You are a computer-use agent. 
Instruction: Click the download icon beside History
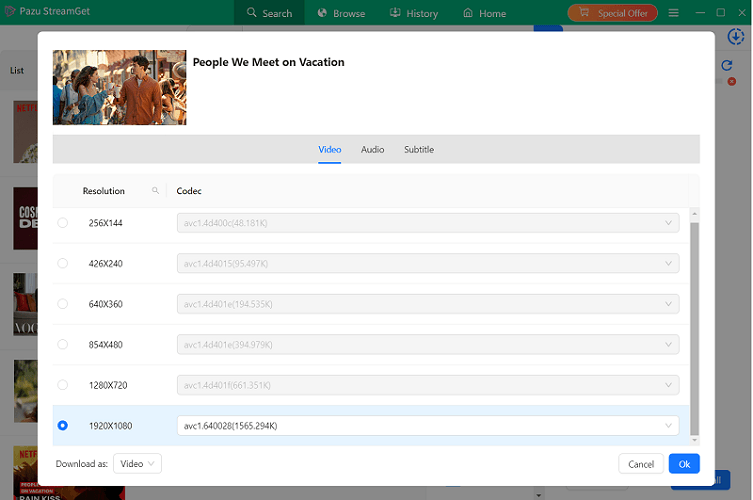coord(395,12)
